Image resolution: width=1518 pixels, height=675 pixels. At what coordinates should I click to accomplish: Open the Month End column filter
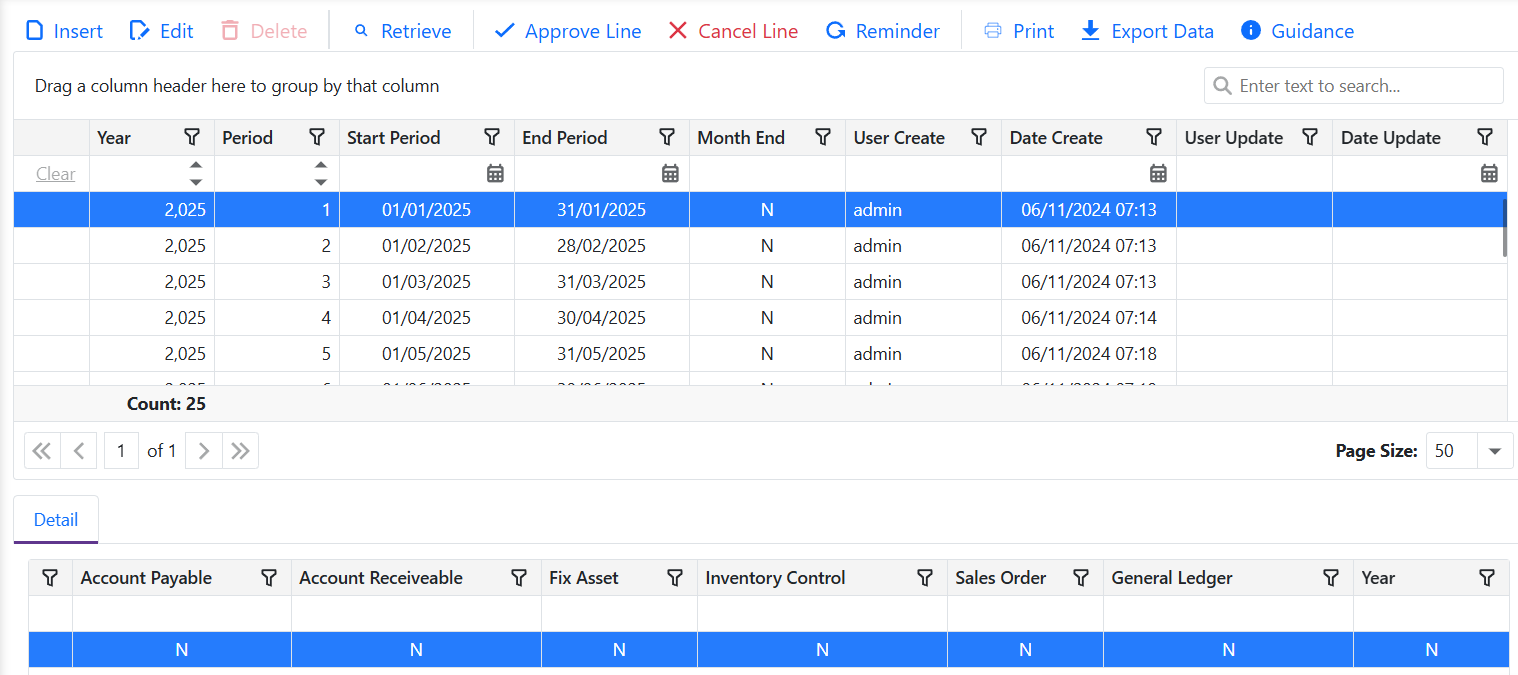pyautogui.click(x=823, y=137)
